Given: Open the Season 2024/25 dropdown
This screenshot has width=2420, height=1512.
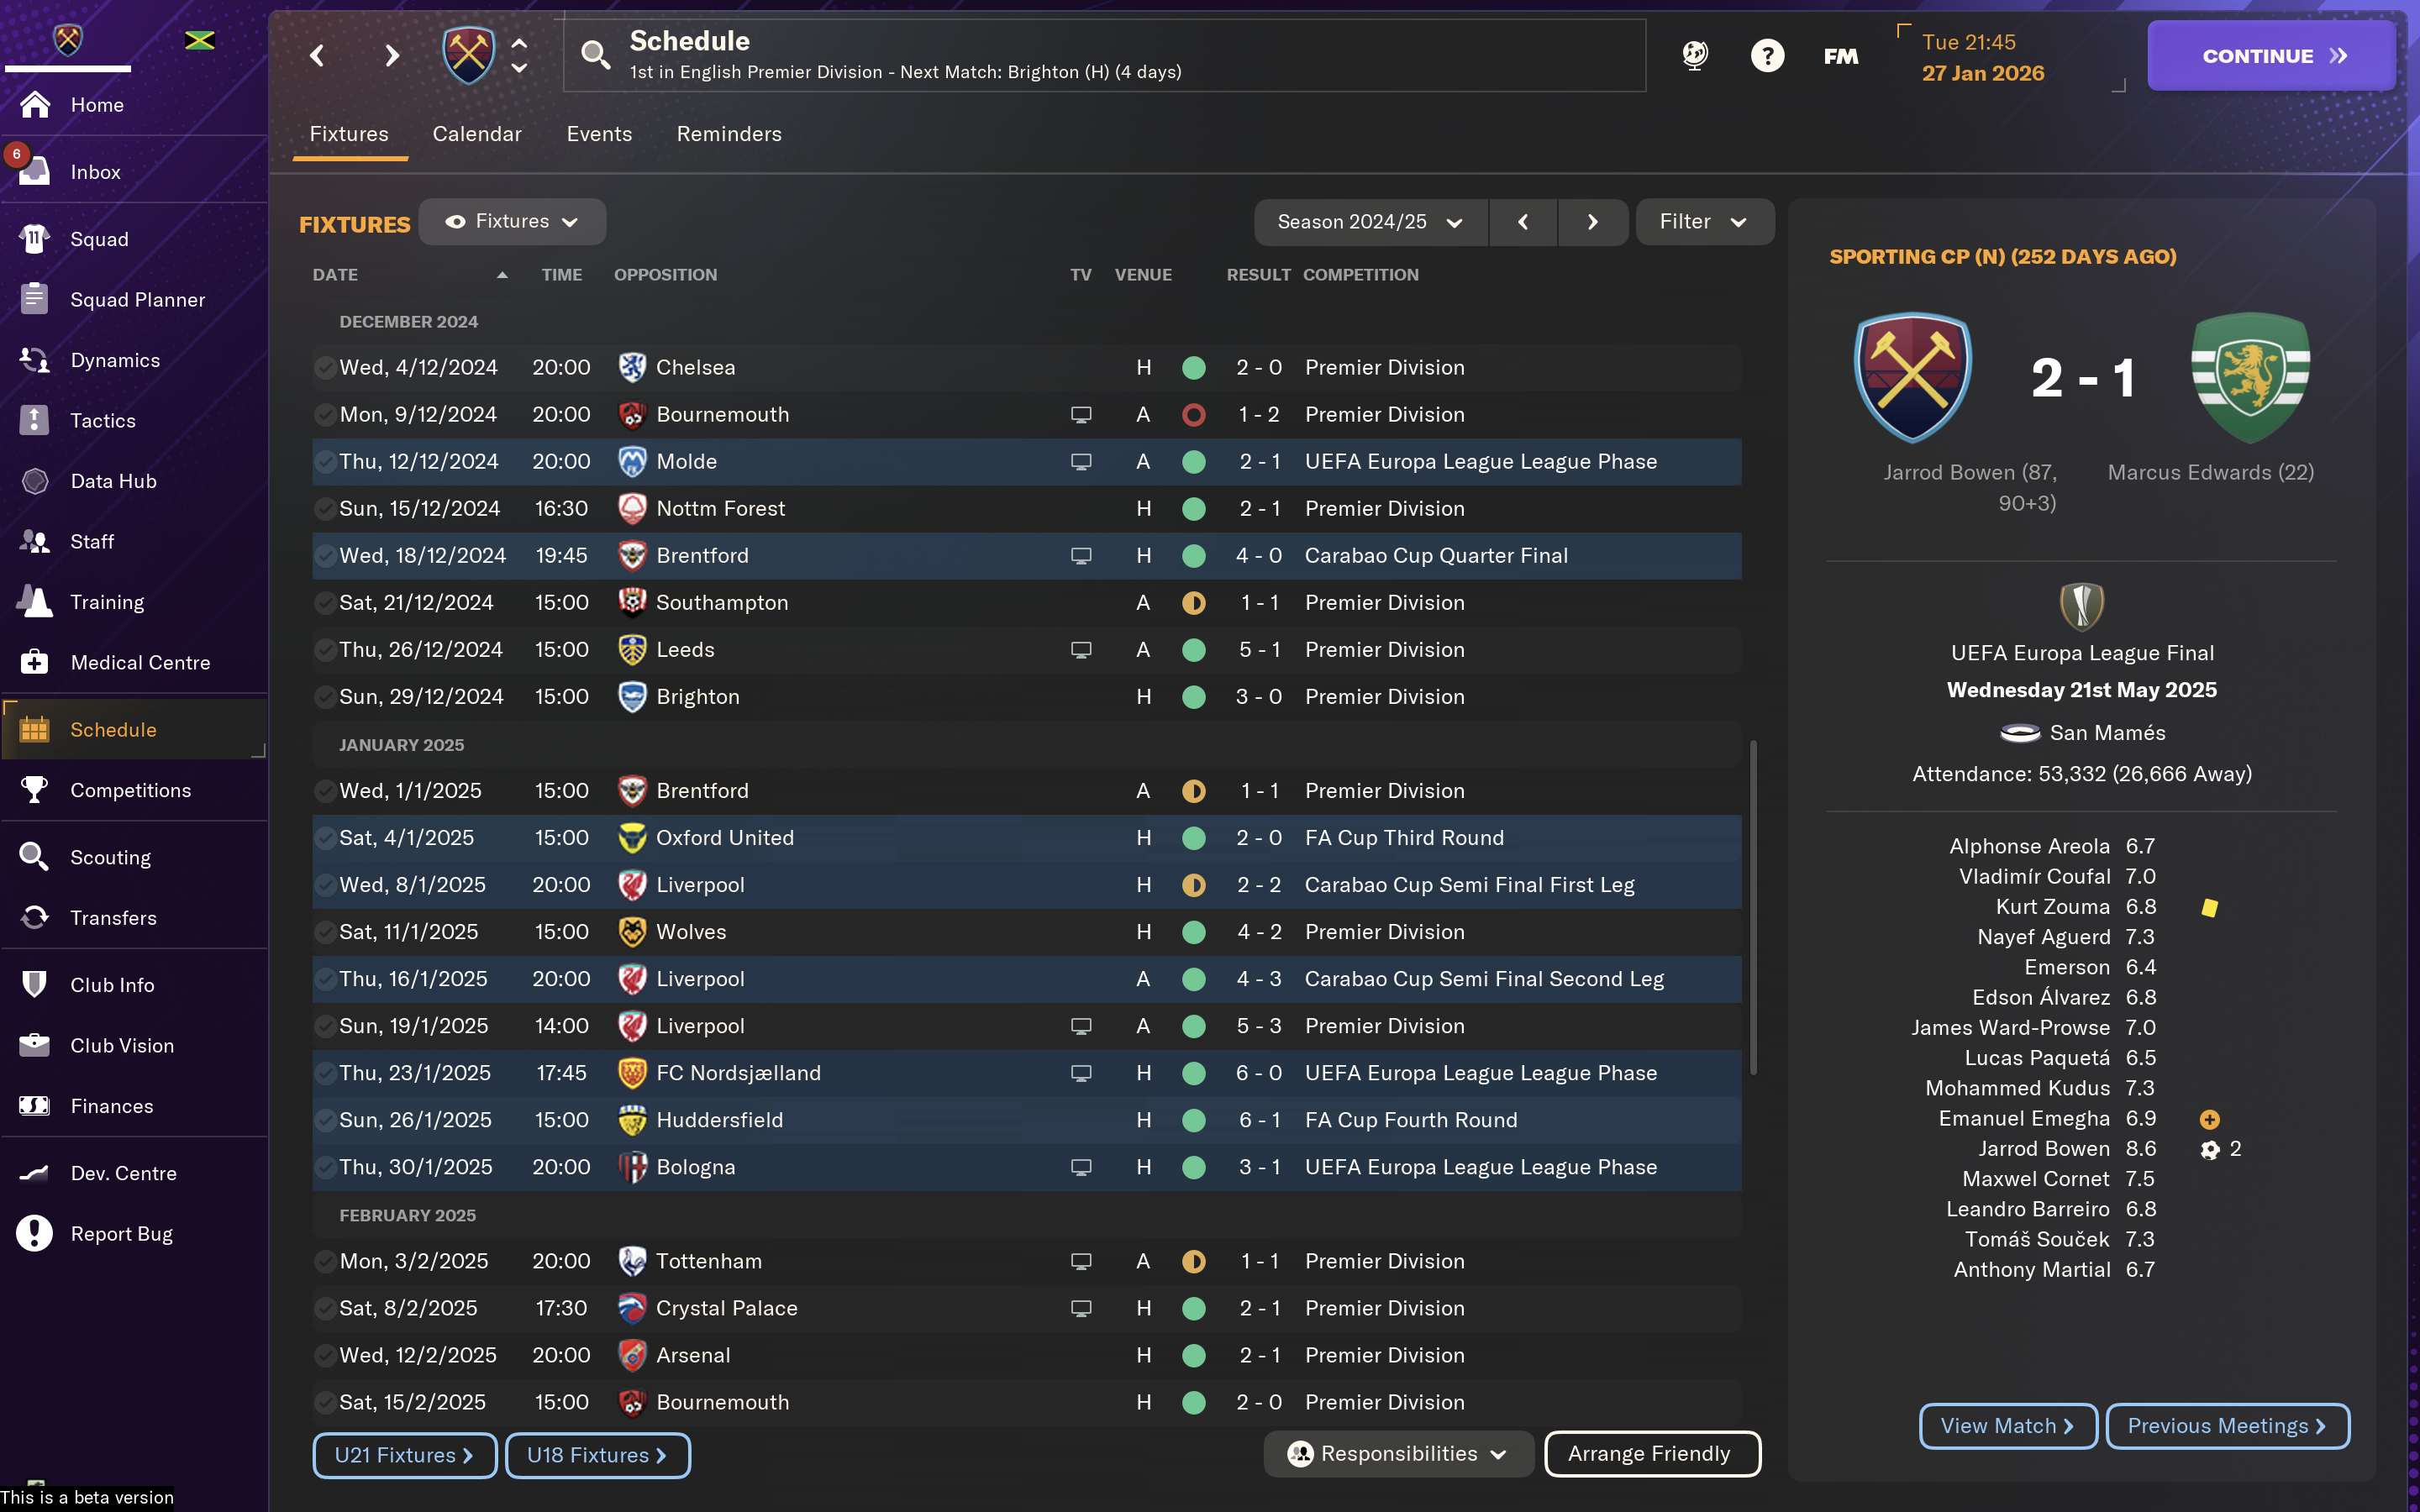Looking at the screenshot, I should coord(1370,222).
